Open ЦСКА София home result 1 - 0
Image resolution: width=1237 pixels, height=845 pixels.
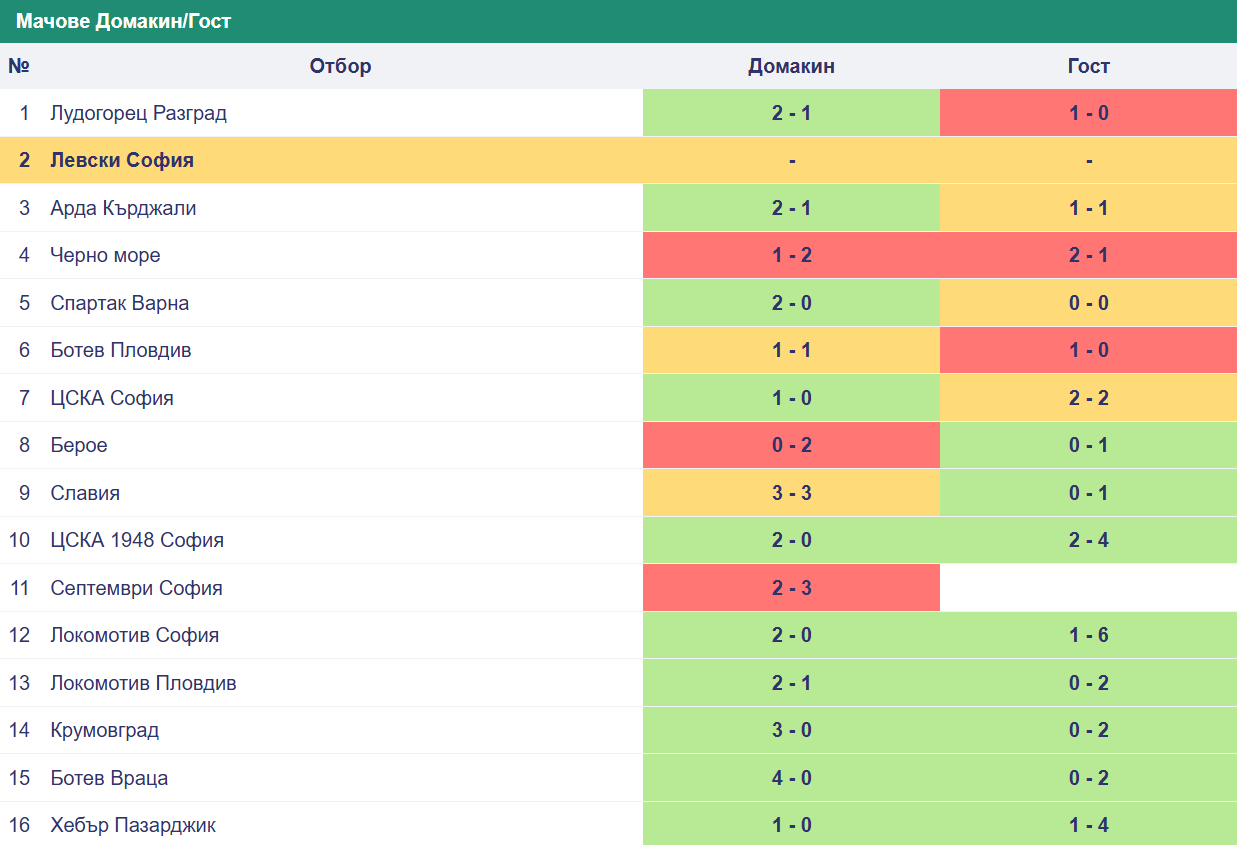click(x=791, y=398)
